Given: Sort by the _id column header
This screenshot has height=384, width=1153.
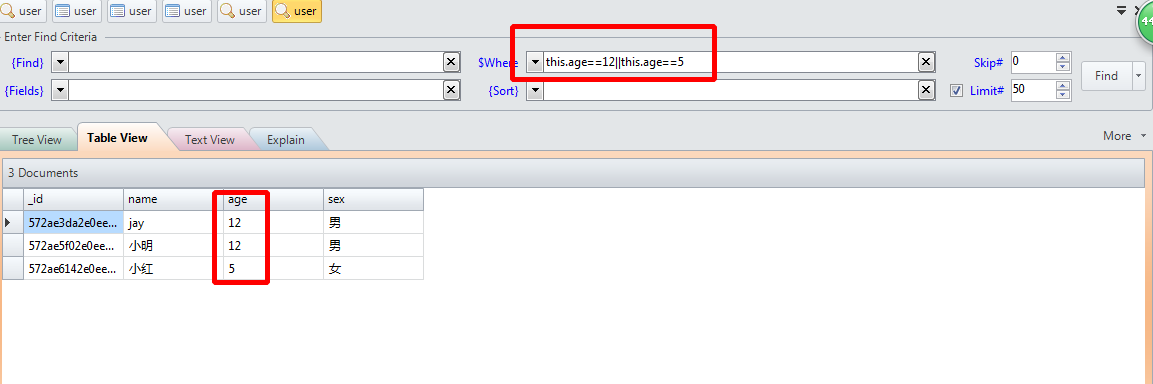Looking at the screenshot, I should (x=74, y=199).
